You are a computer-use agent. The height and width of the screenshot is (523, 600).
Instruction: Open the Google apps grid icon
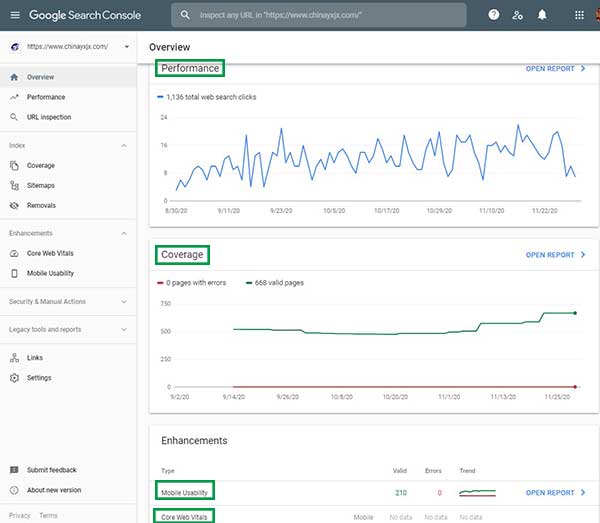tap(579, 15)
